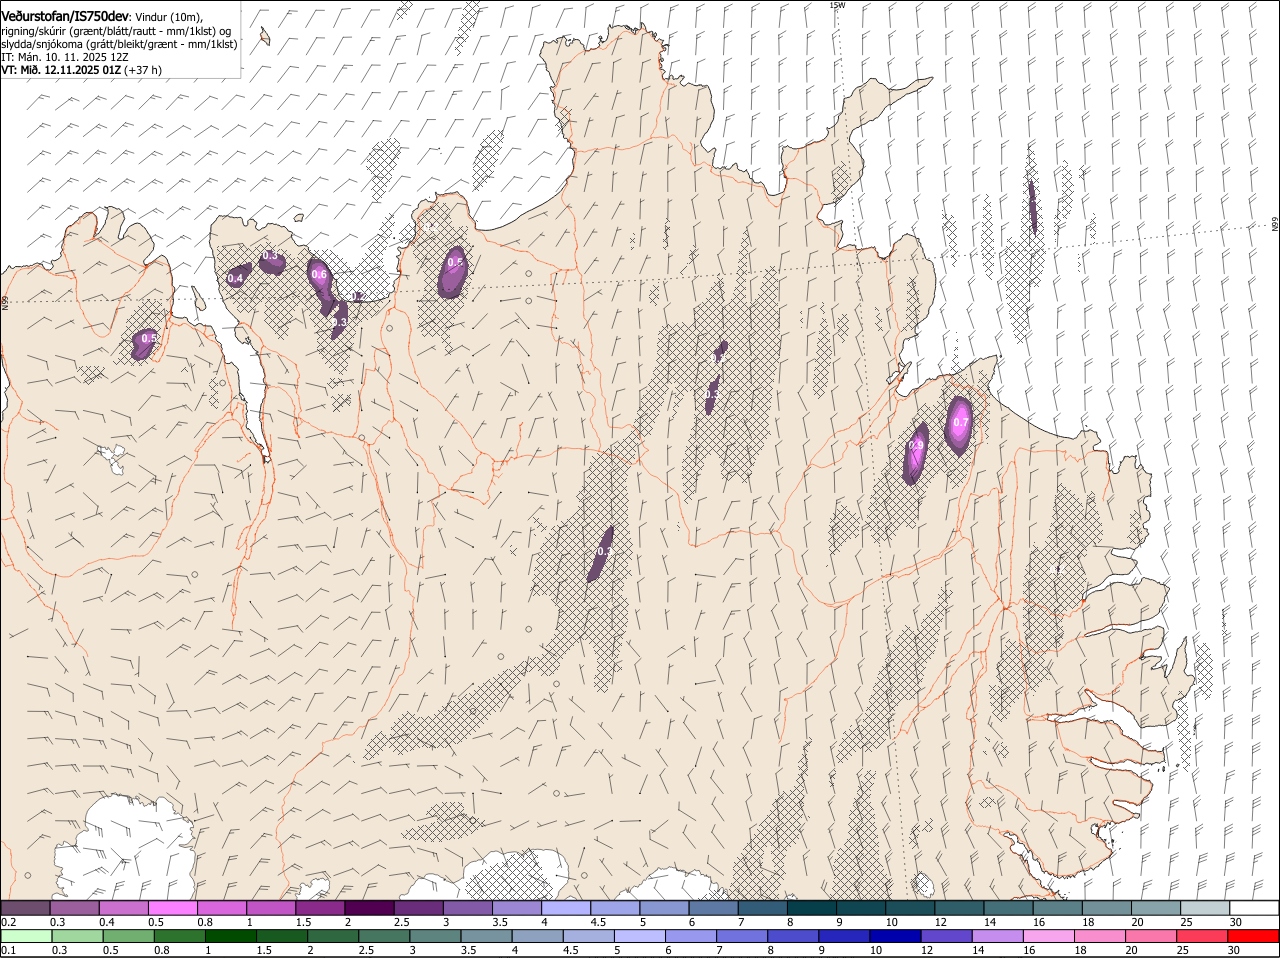1280x958 pixels.
Task: Click upper legend lavender swatch between 4 and 4.5
Action: [x=566, y=907]
